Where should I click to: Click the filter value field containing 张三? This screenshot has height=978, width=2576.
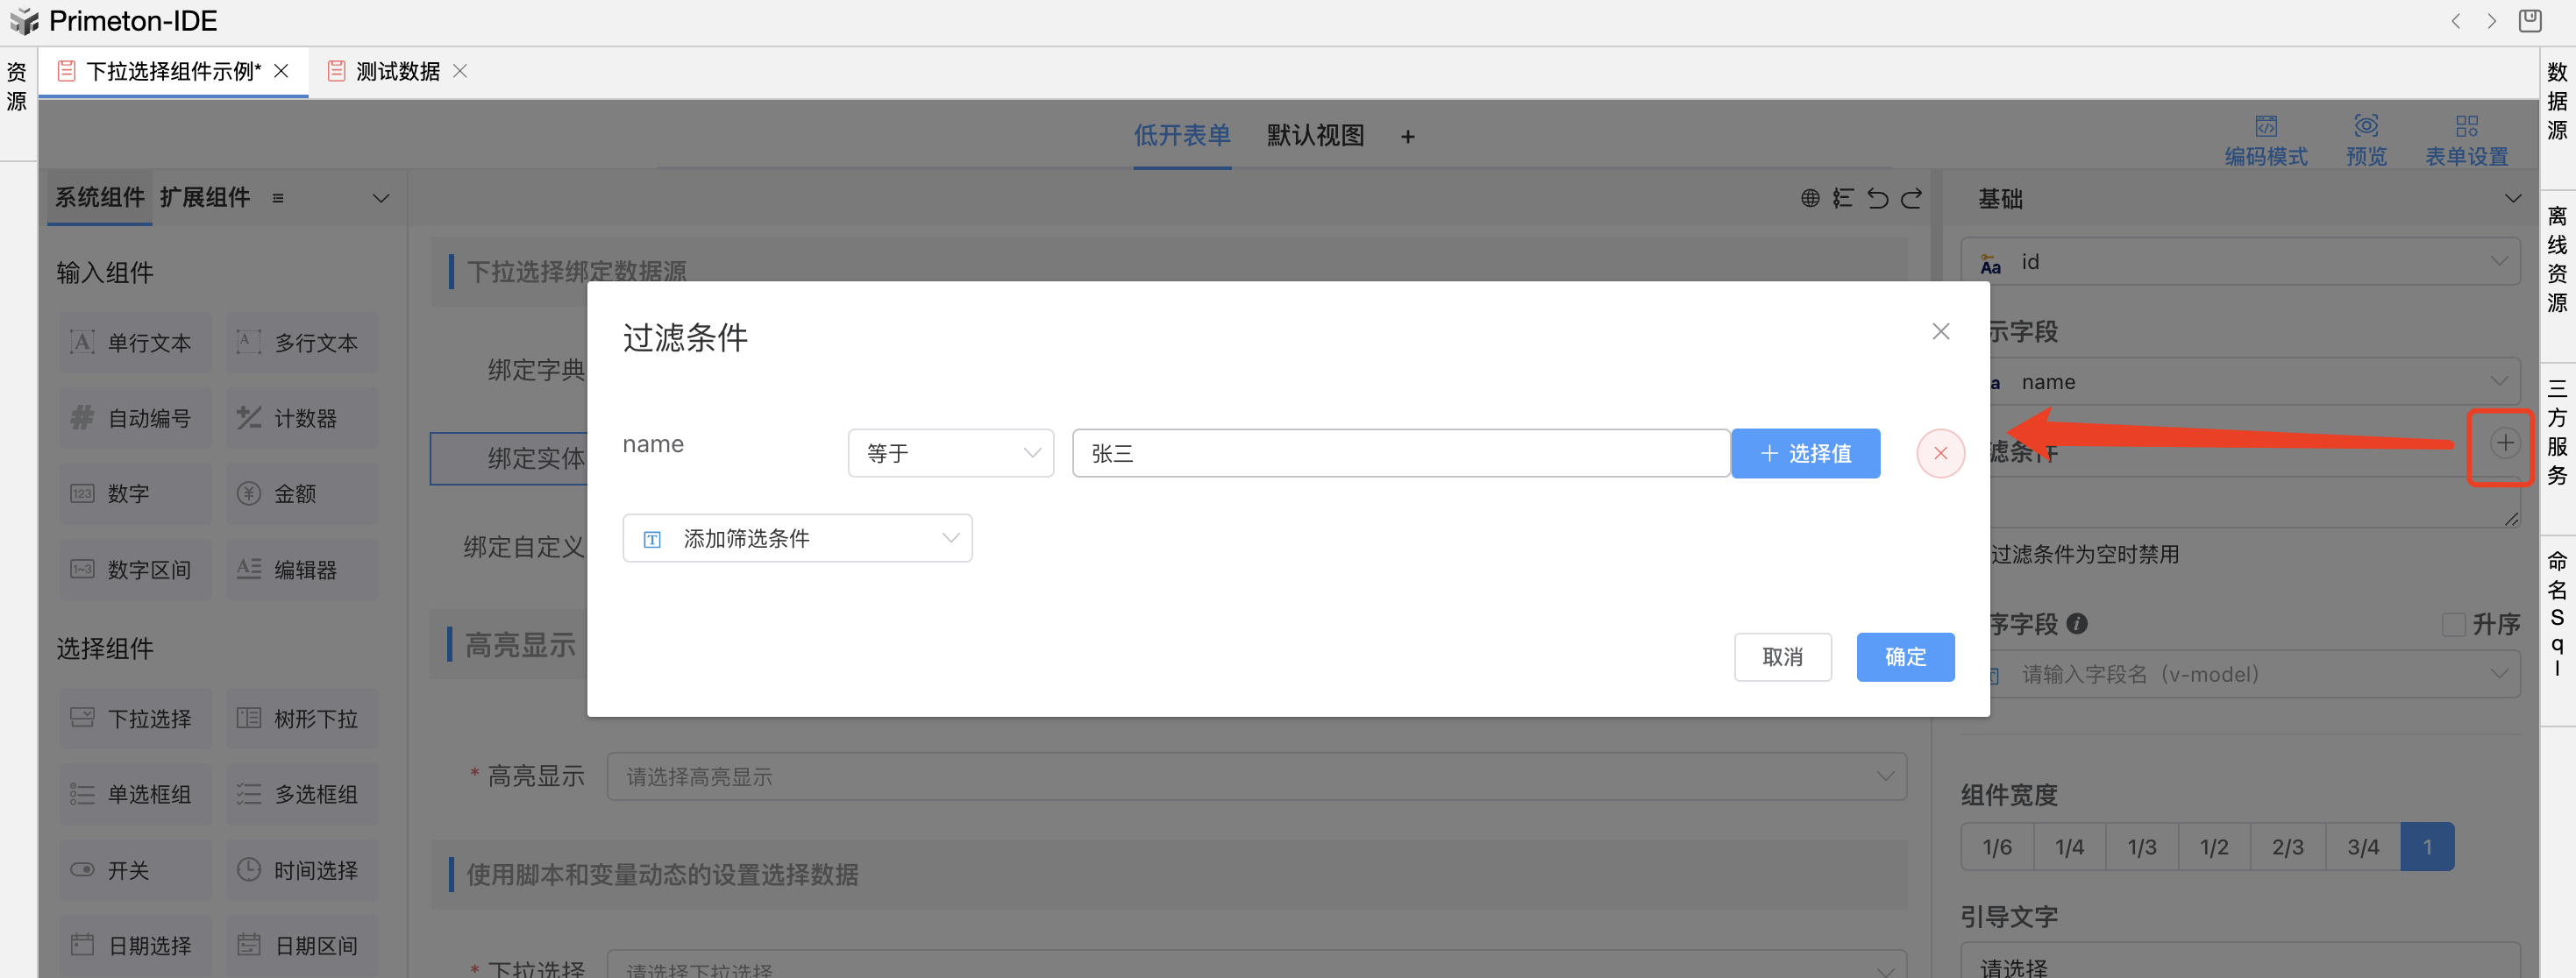tap(1399, 453)
